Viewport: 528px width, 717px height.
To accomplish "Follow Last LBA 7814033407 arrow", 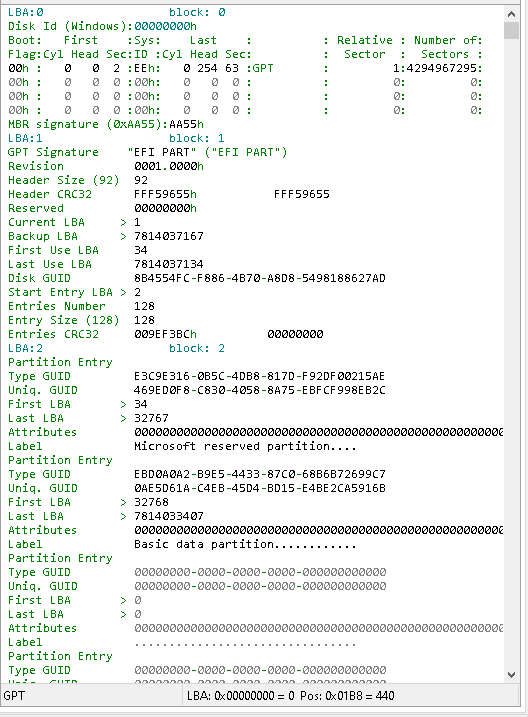I will 123,516.
